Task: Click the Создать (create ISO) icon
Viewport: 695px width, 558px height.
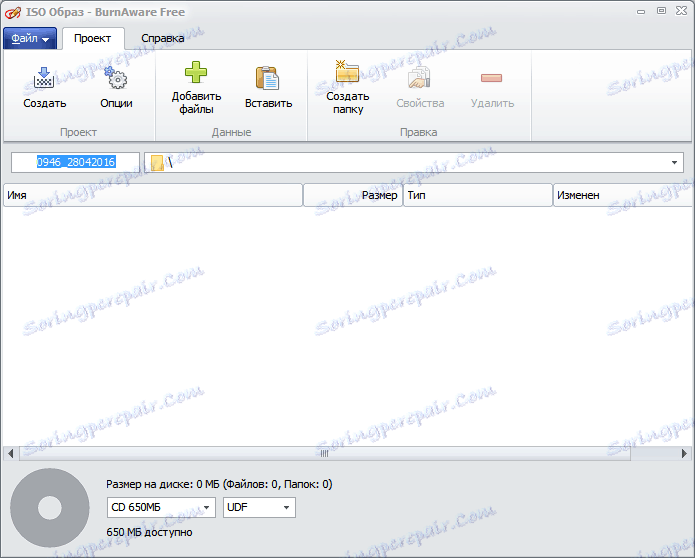Action: [44, 78]
